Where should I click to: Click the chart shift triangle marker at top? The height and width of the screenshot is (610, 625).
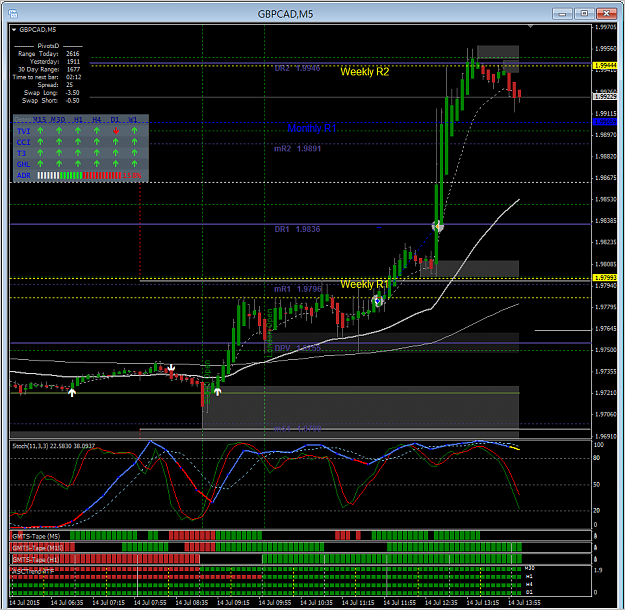[x=530, y=26]
